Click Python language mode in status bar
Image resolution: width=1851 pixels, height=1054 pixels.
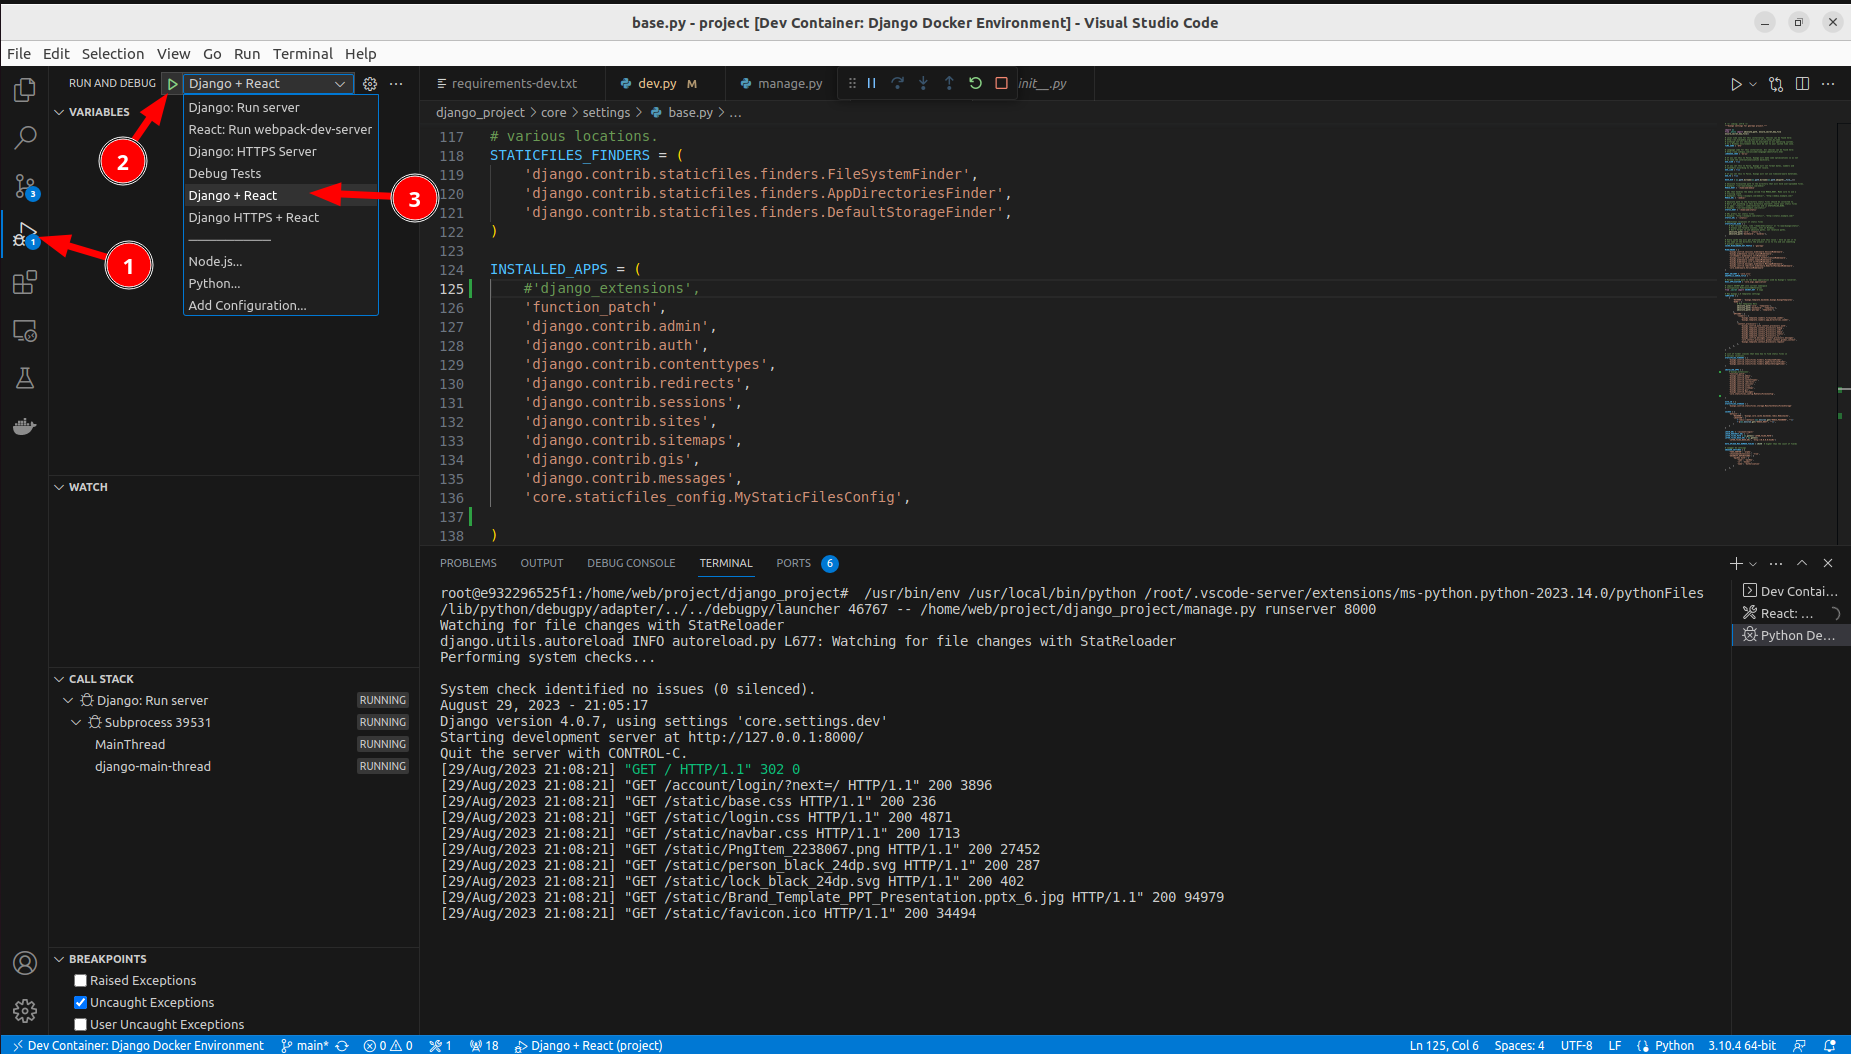coord(1674,1045)
